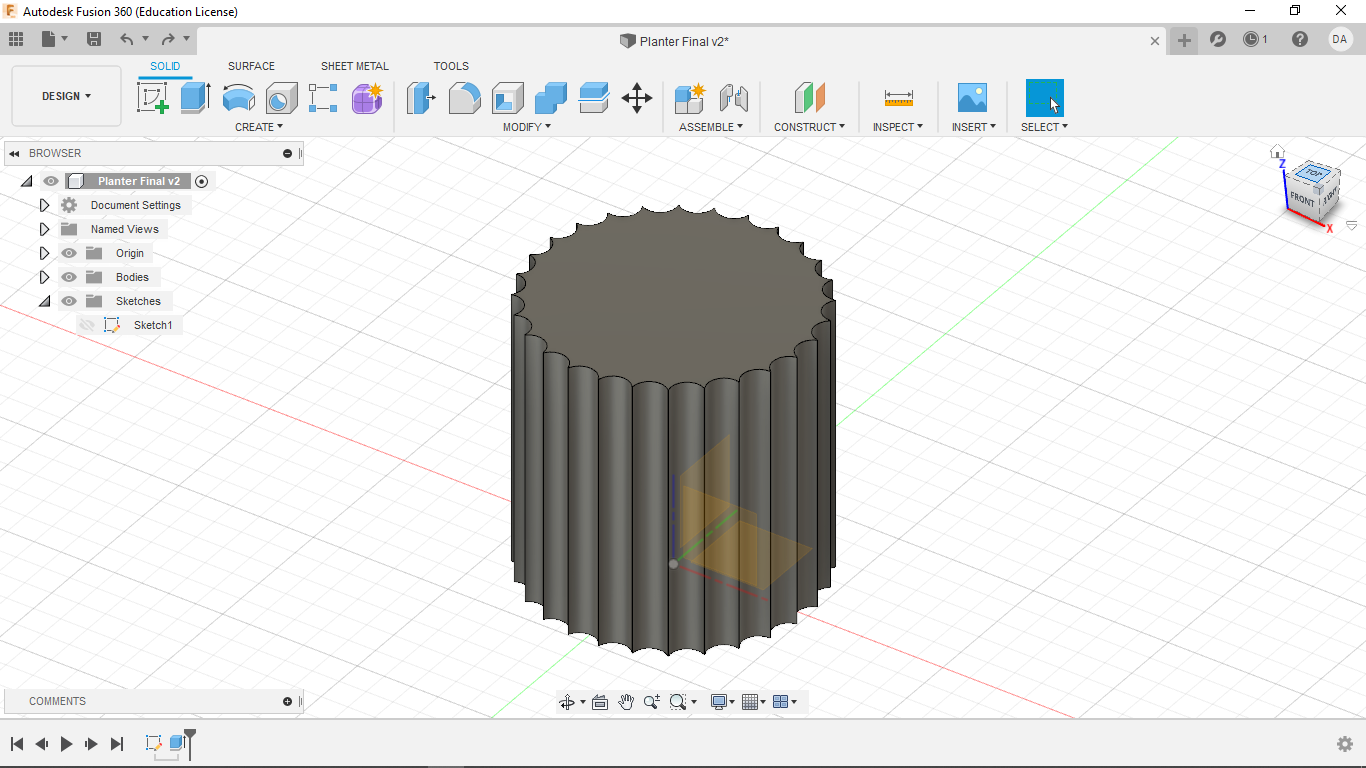Image resolution: width=1366 pixels, height=768 pixels.
Task: Redo the last action
Action: point(168,39)
